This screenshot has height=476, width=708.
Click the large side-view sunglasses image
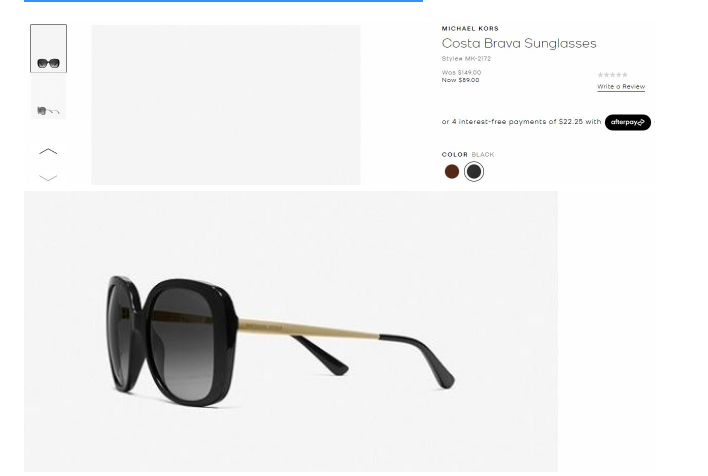pos(291,331)
